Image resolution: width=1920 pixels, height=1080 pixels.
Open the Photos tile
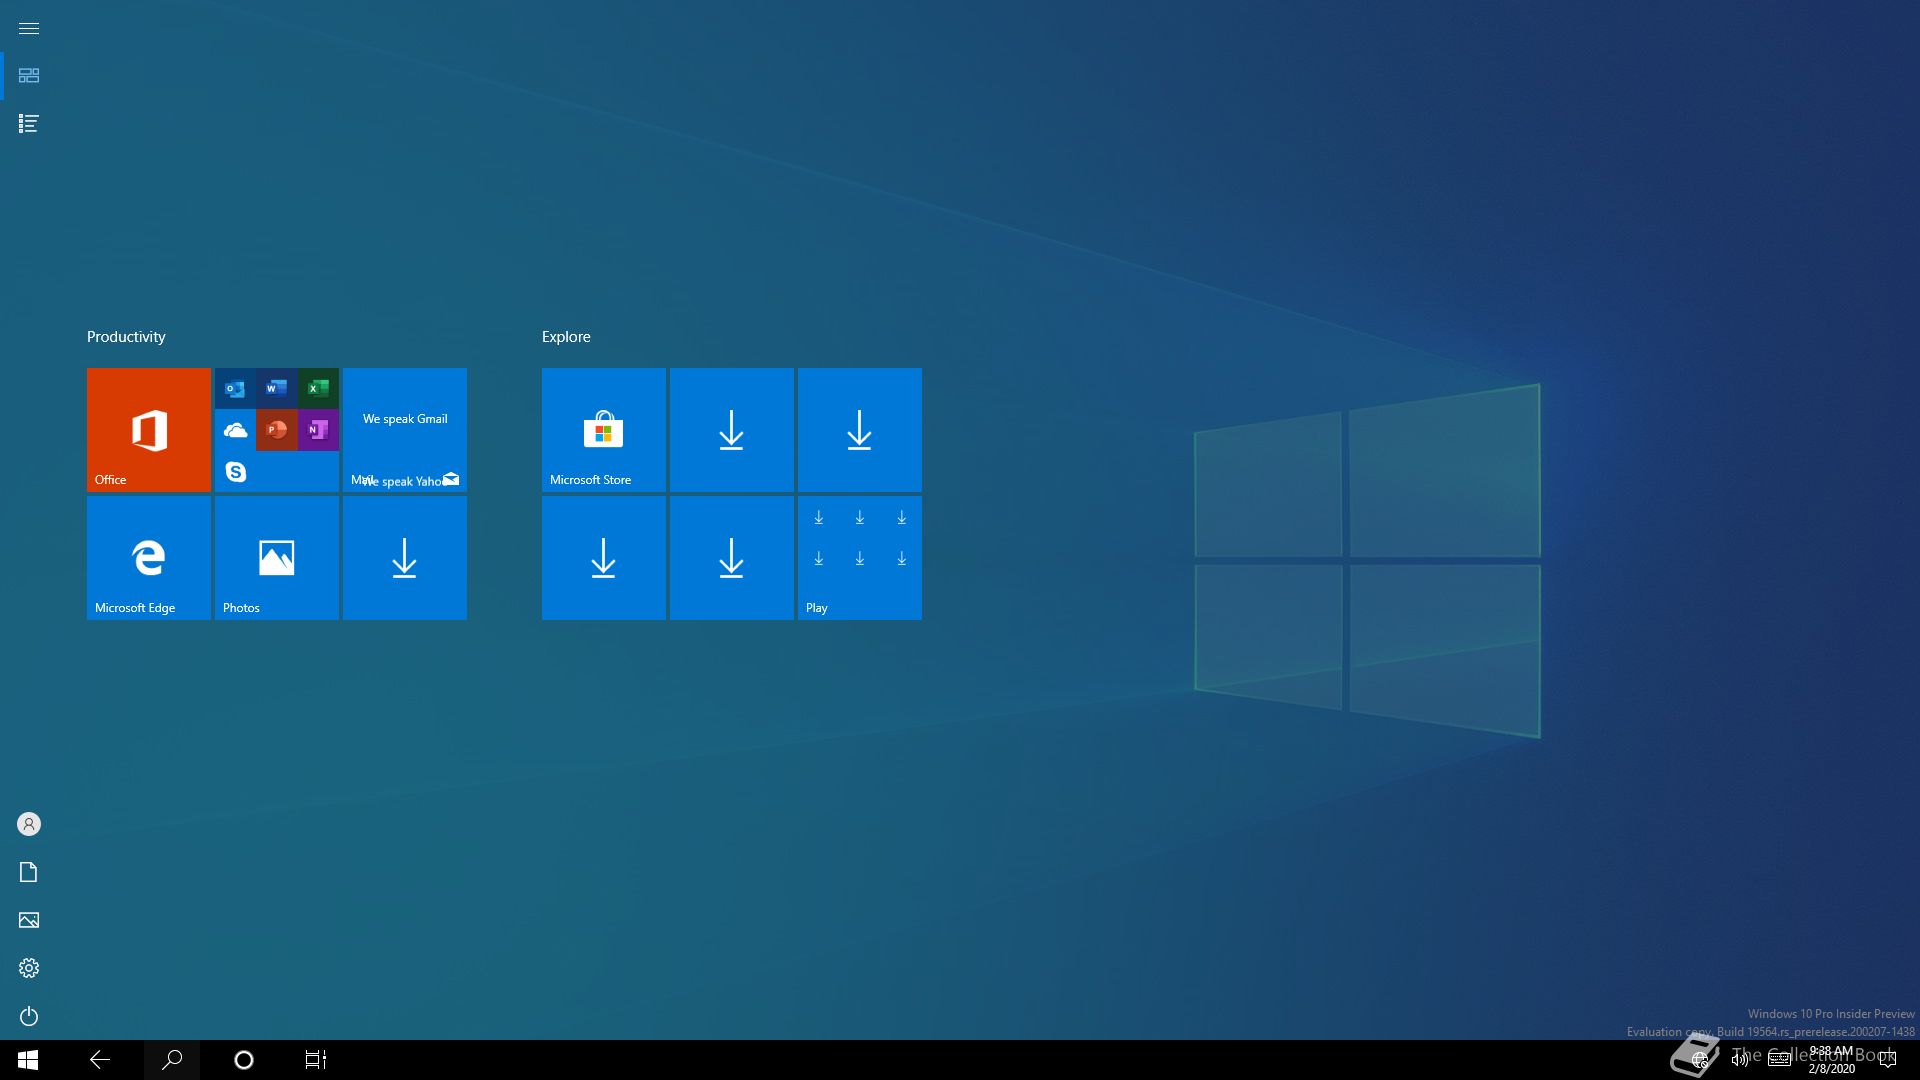coord(277,558)
